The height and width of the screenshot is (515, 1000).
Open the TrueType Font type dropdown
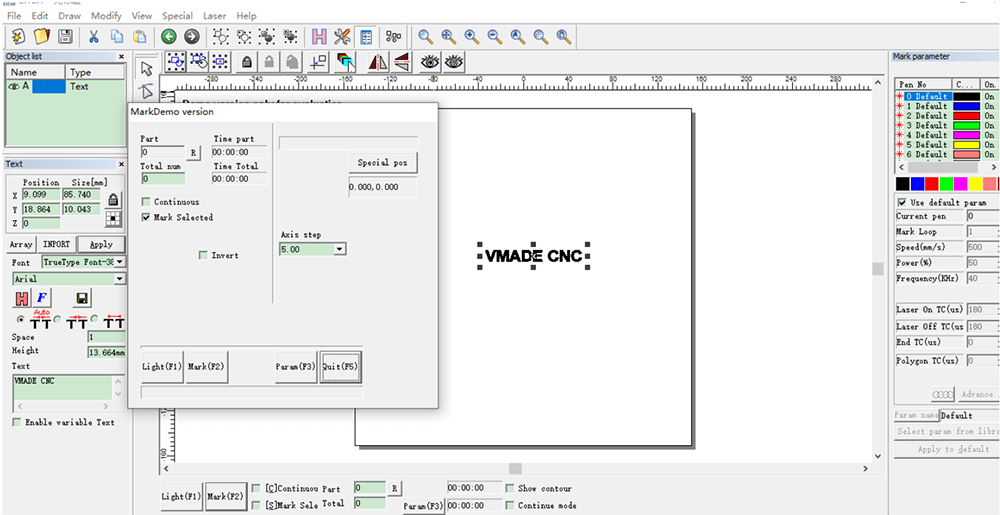[x=120, y=262]
